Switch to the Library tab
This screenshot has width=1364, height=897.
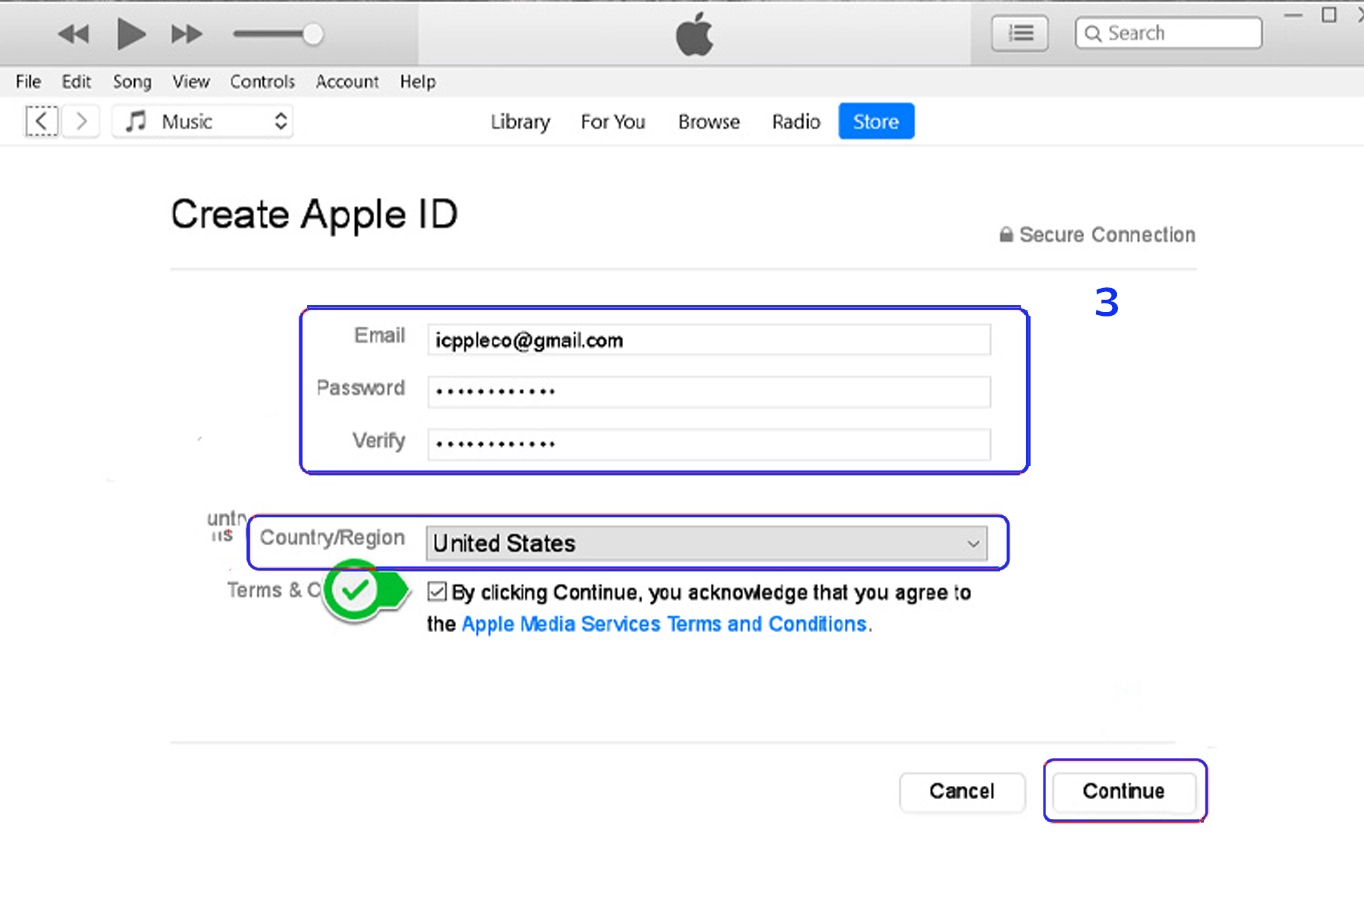pyautogui.click(x=520, y=122)
